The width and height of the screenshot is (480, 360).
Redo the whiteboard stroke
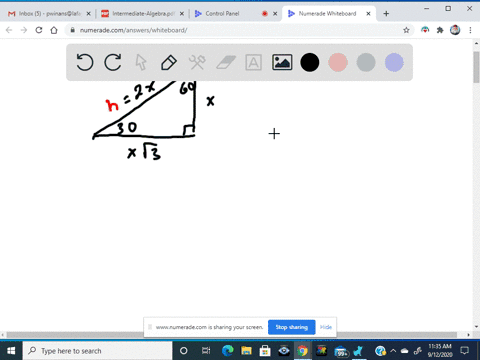pyautogui.click(x=113, y=62)
